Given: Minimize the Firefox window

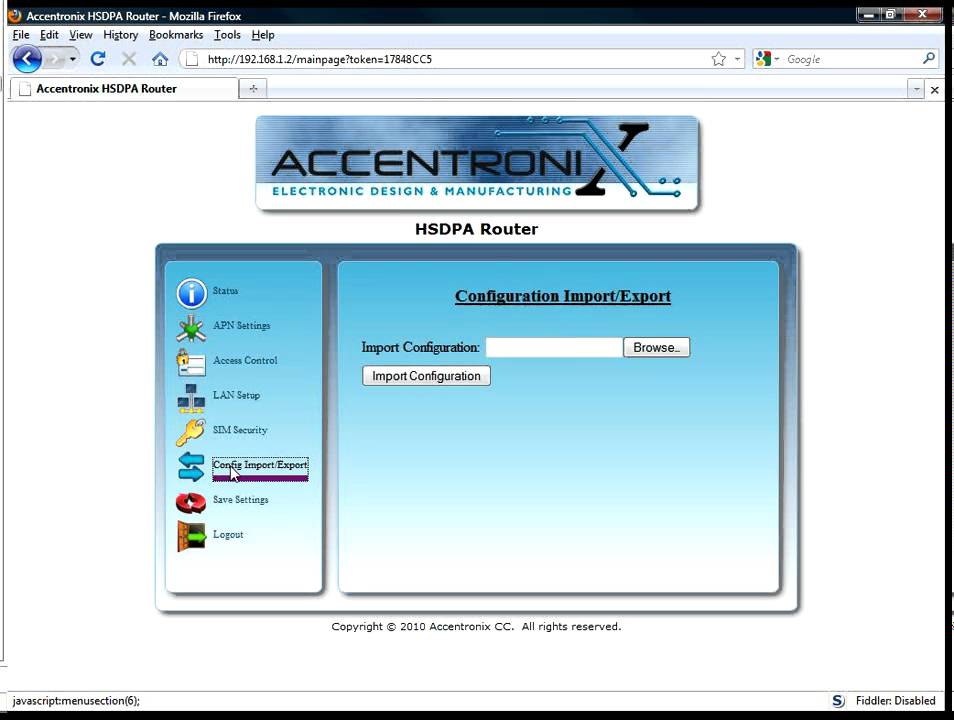Looking at the screenshot, I should pos(869,14).
